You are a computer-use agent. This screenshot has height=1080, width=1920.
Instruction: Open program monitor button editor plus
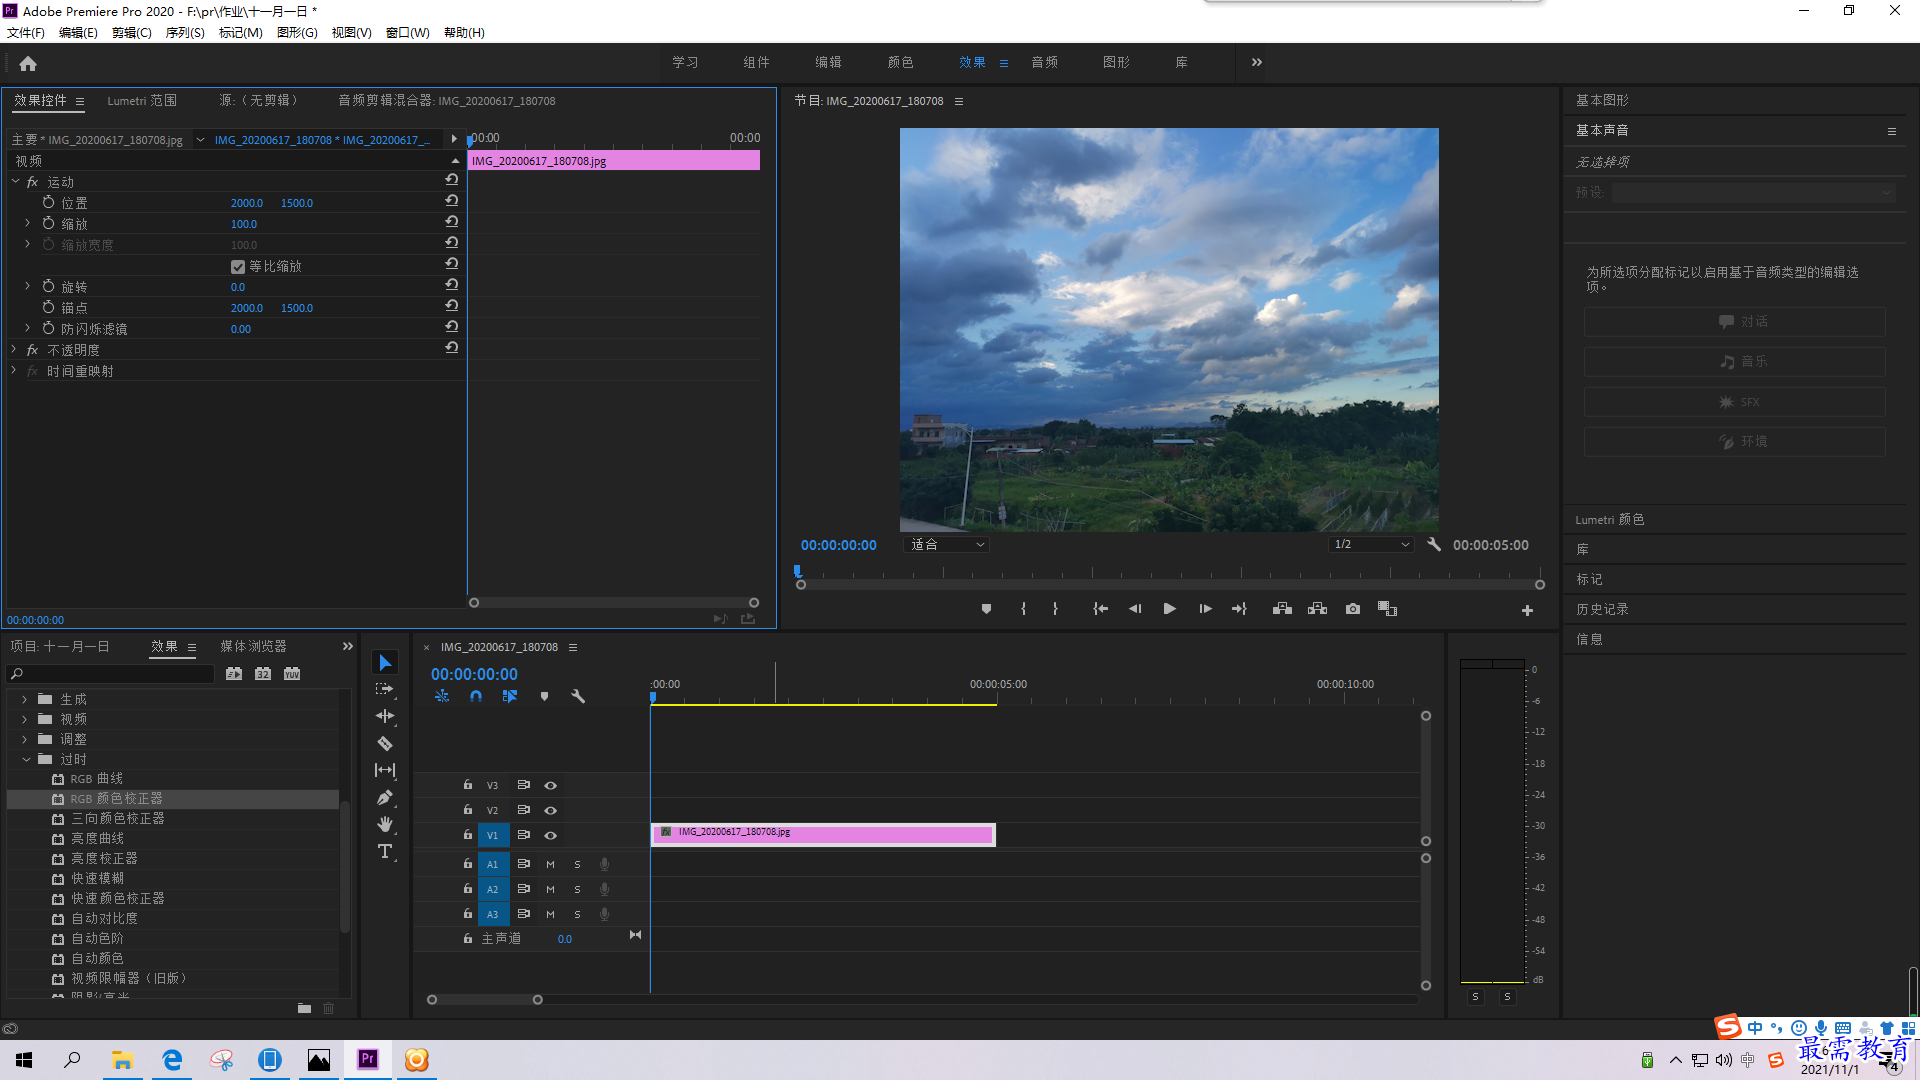[x=1527, y=610]
